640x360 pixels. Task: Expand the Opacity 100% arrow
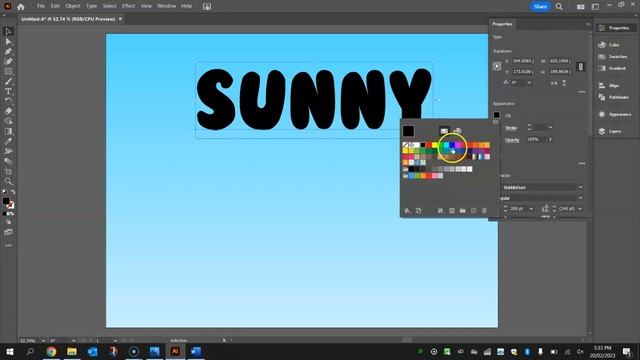tap(550, 140)
